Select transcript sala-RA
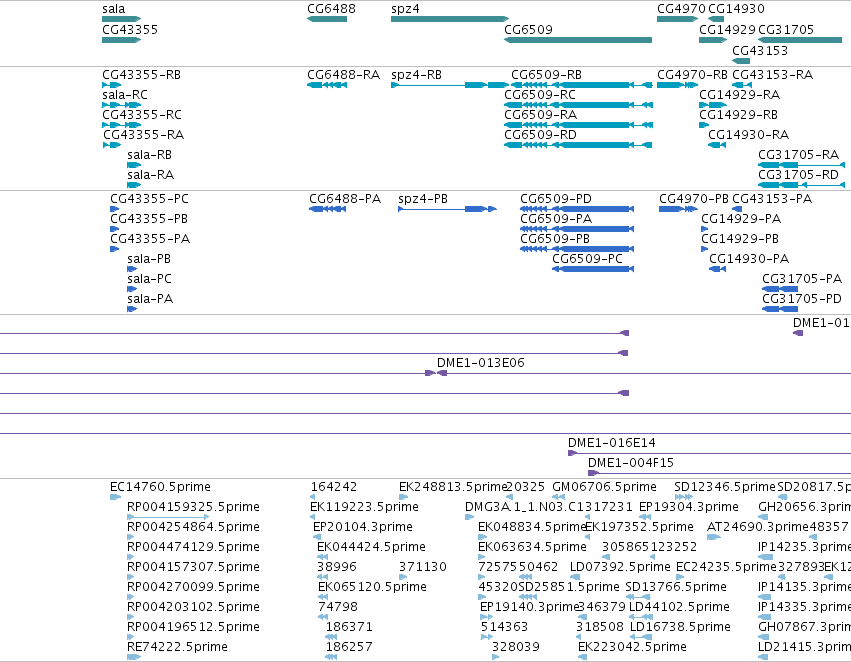This screenshot has height=662, width=851. tap(150, 175)
